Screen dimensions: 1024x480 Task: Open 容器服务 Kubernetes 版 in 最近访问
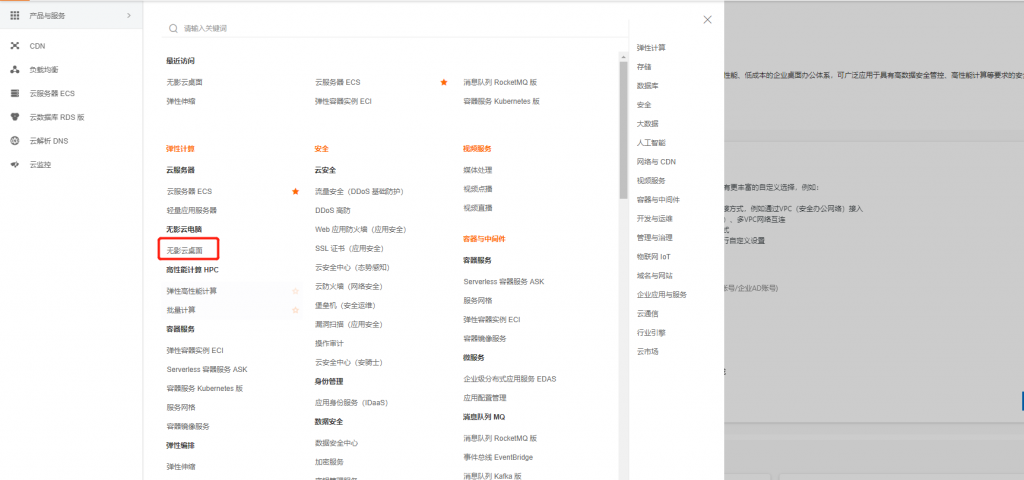click(502, 101)
